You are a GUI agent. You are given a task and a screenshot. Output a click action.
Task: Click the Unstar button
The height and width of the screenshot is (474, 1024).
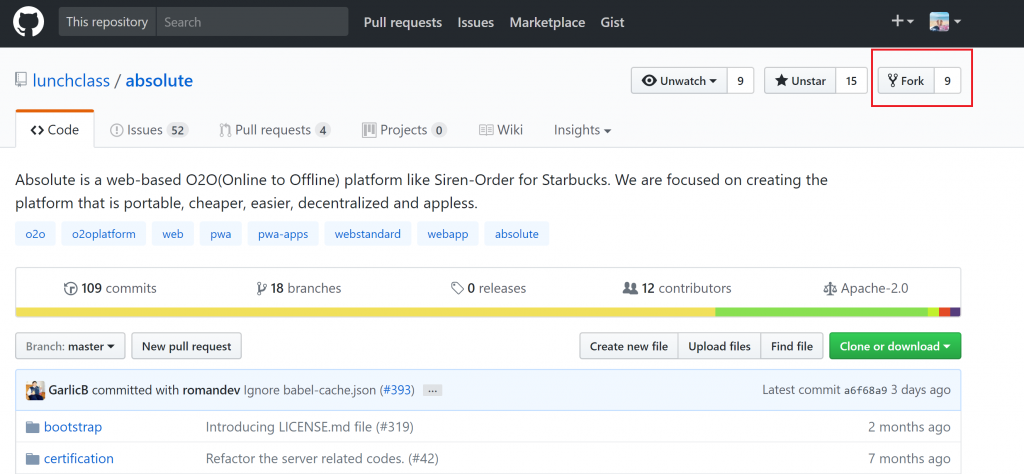tap(800, 81)
